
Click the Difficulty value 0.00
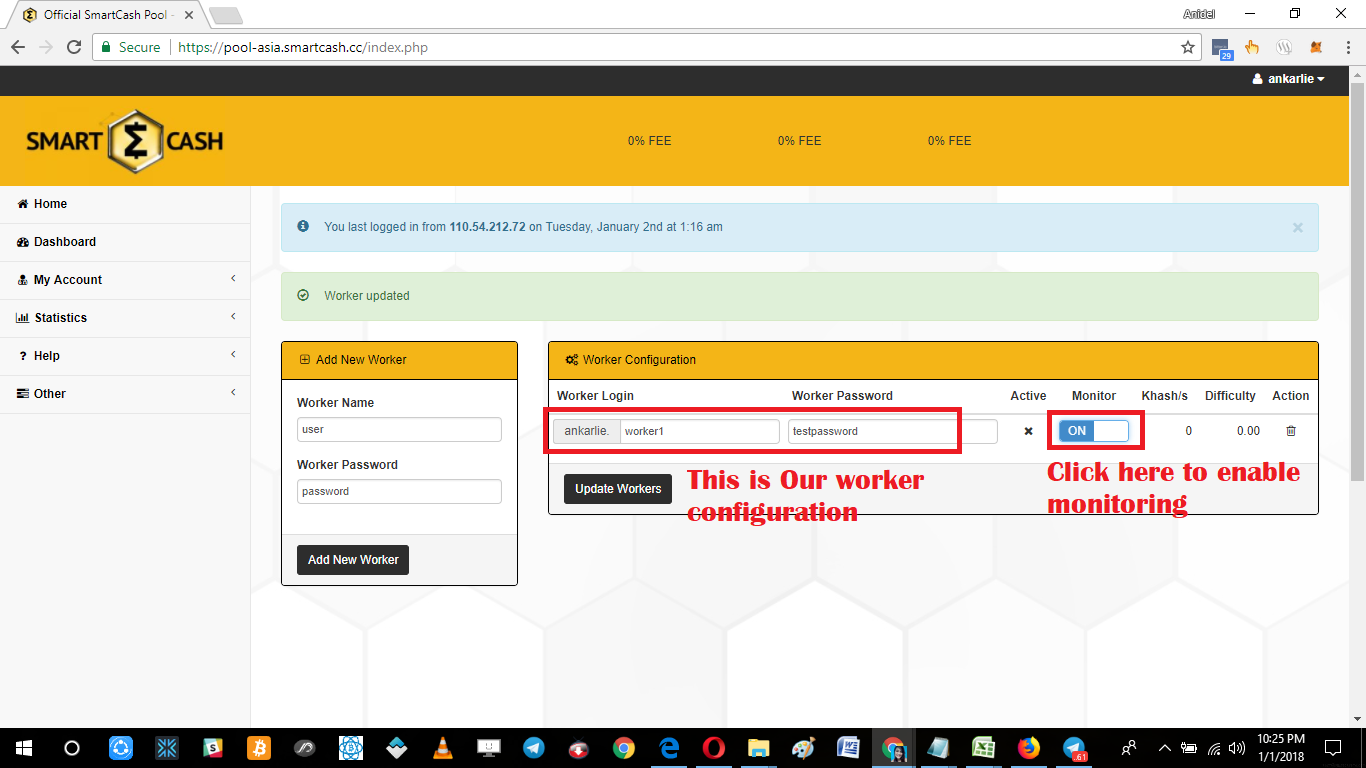[x=1248, y=431]
